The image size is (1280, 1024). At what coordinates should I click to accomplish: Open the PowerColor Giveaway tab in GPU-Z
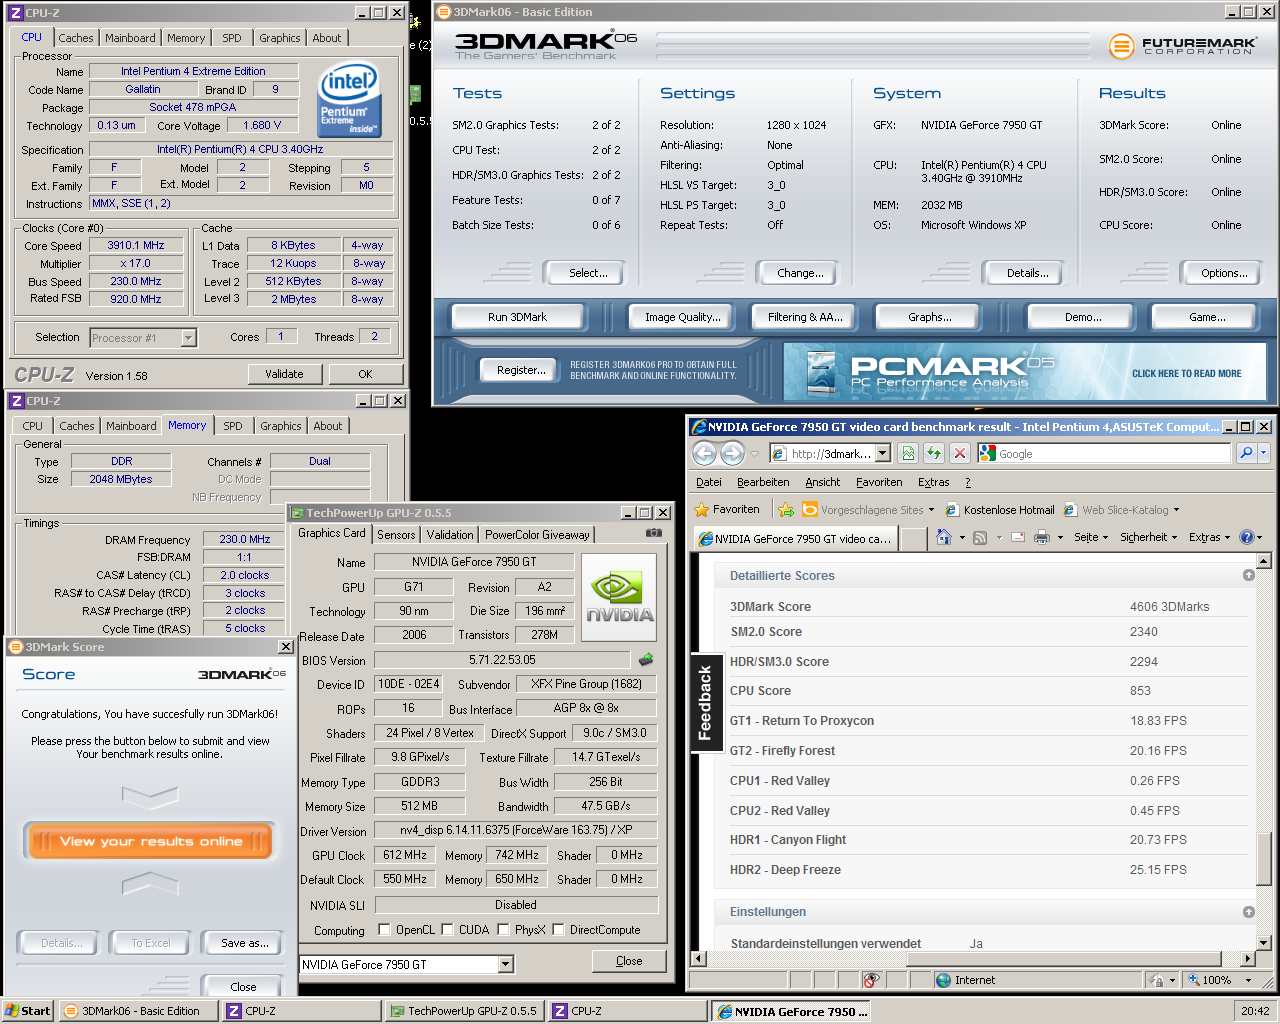[538, 535]
